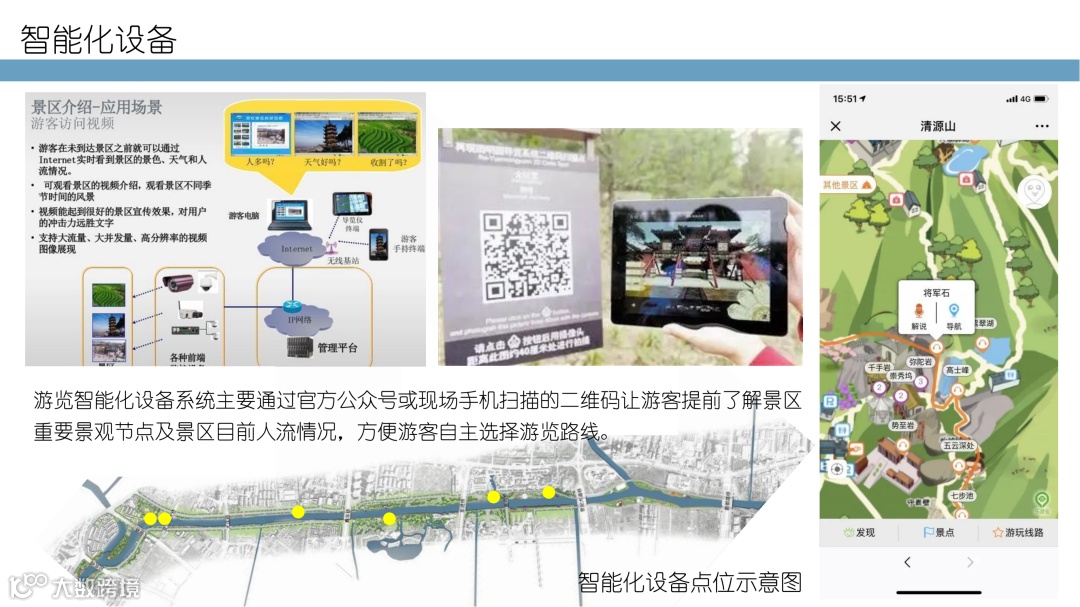Click the 收割了吗? field thumbnail
The image size is (1080, 607).
click(388, 135)
